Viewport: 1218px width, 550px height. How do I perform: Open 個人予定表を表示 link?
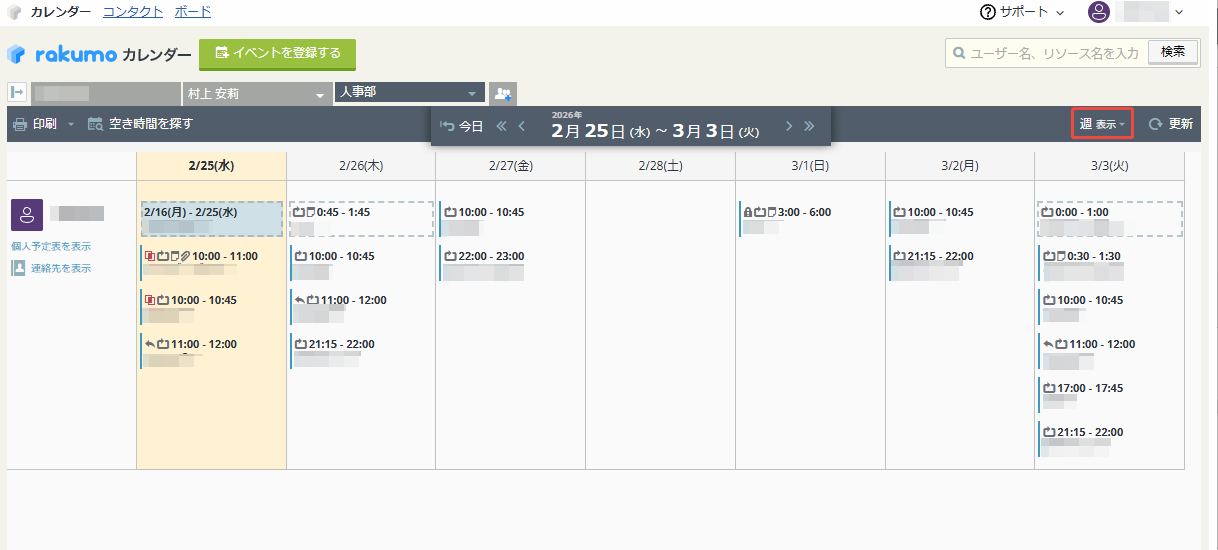(51, 246)
